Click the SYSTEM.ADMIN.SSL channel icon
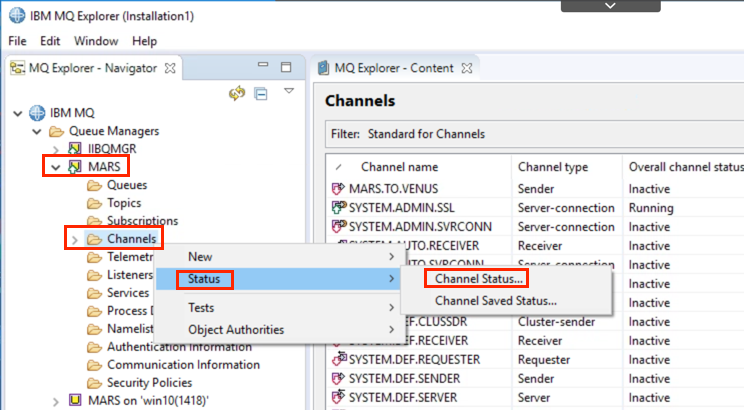 [339, 207]
